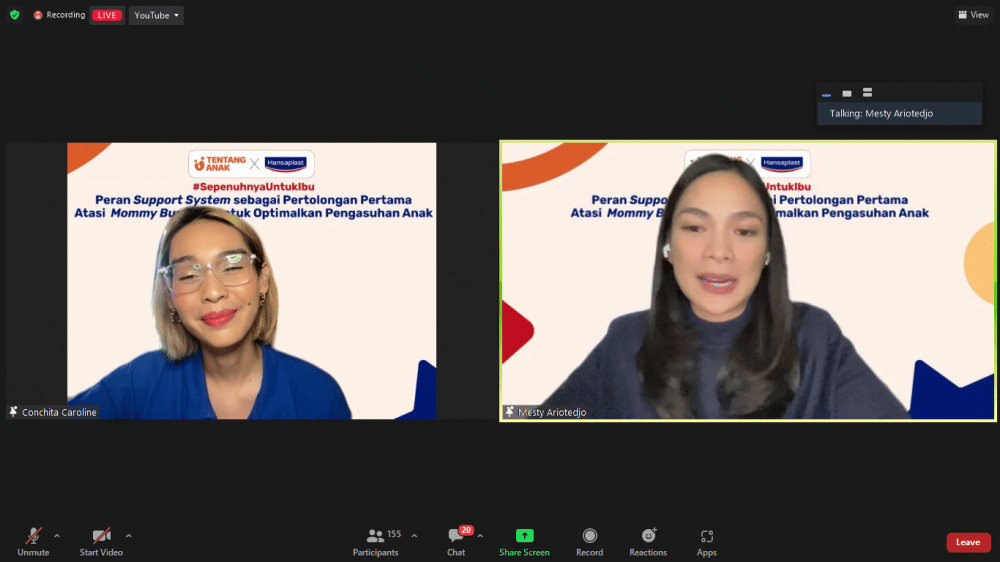Expand chat options arrow
The height and width of the screenshot is (562, 1000).
click(480, 536)
